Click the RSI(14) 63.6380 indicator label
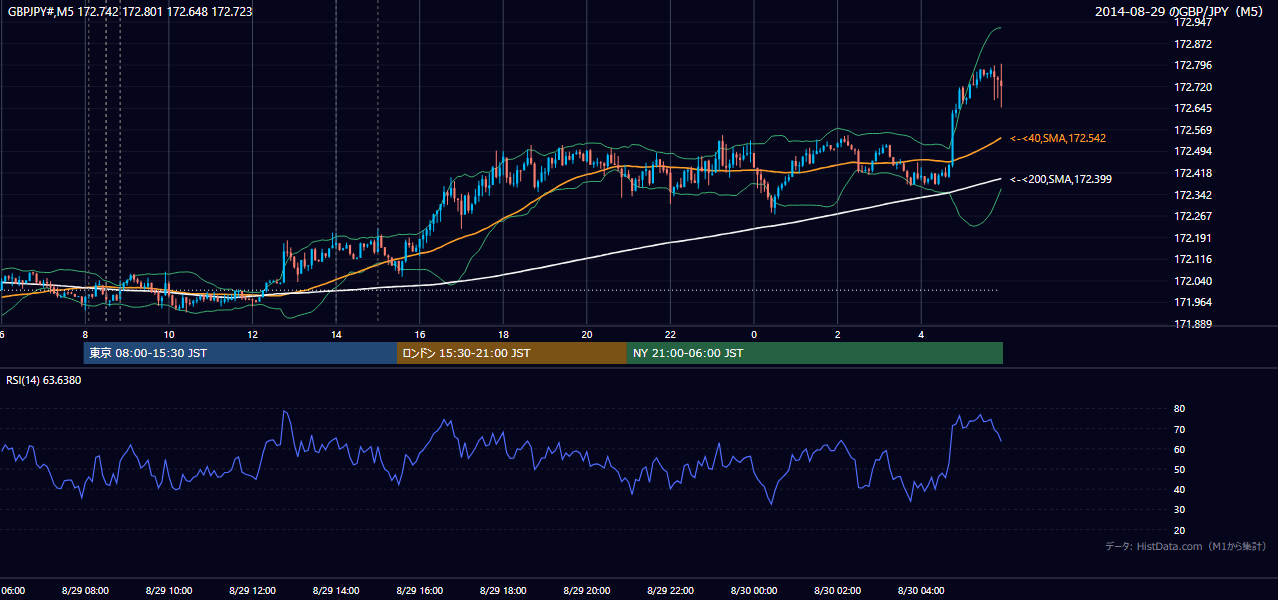 (44, 380)
